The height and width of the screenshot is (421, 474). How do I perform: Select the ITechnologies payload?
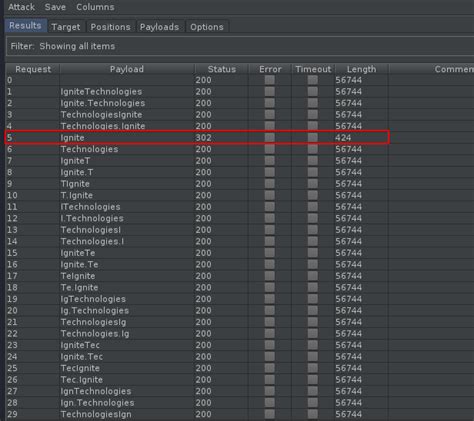90,207
